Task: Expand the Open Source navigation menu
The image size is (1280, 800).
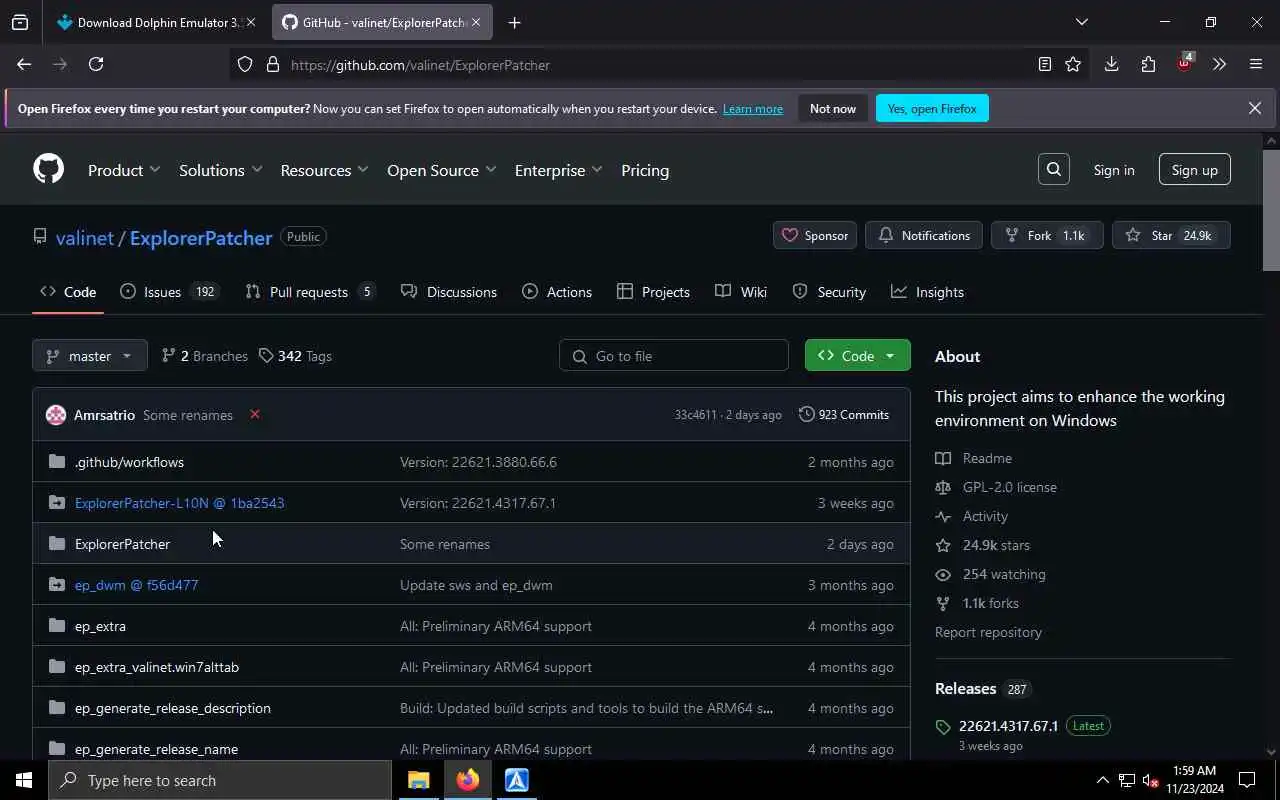Action: click(x=441, y=170)
